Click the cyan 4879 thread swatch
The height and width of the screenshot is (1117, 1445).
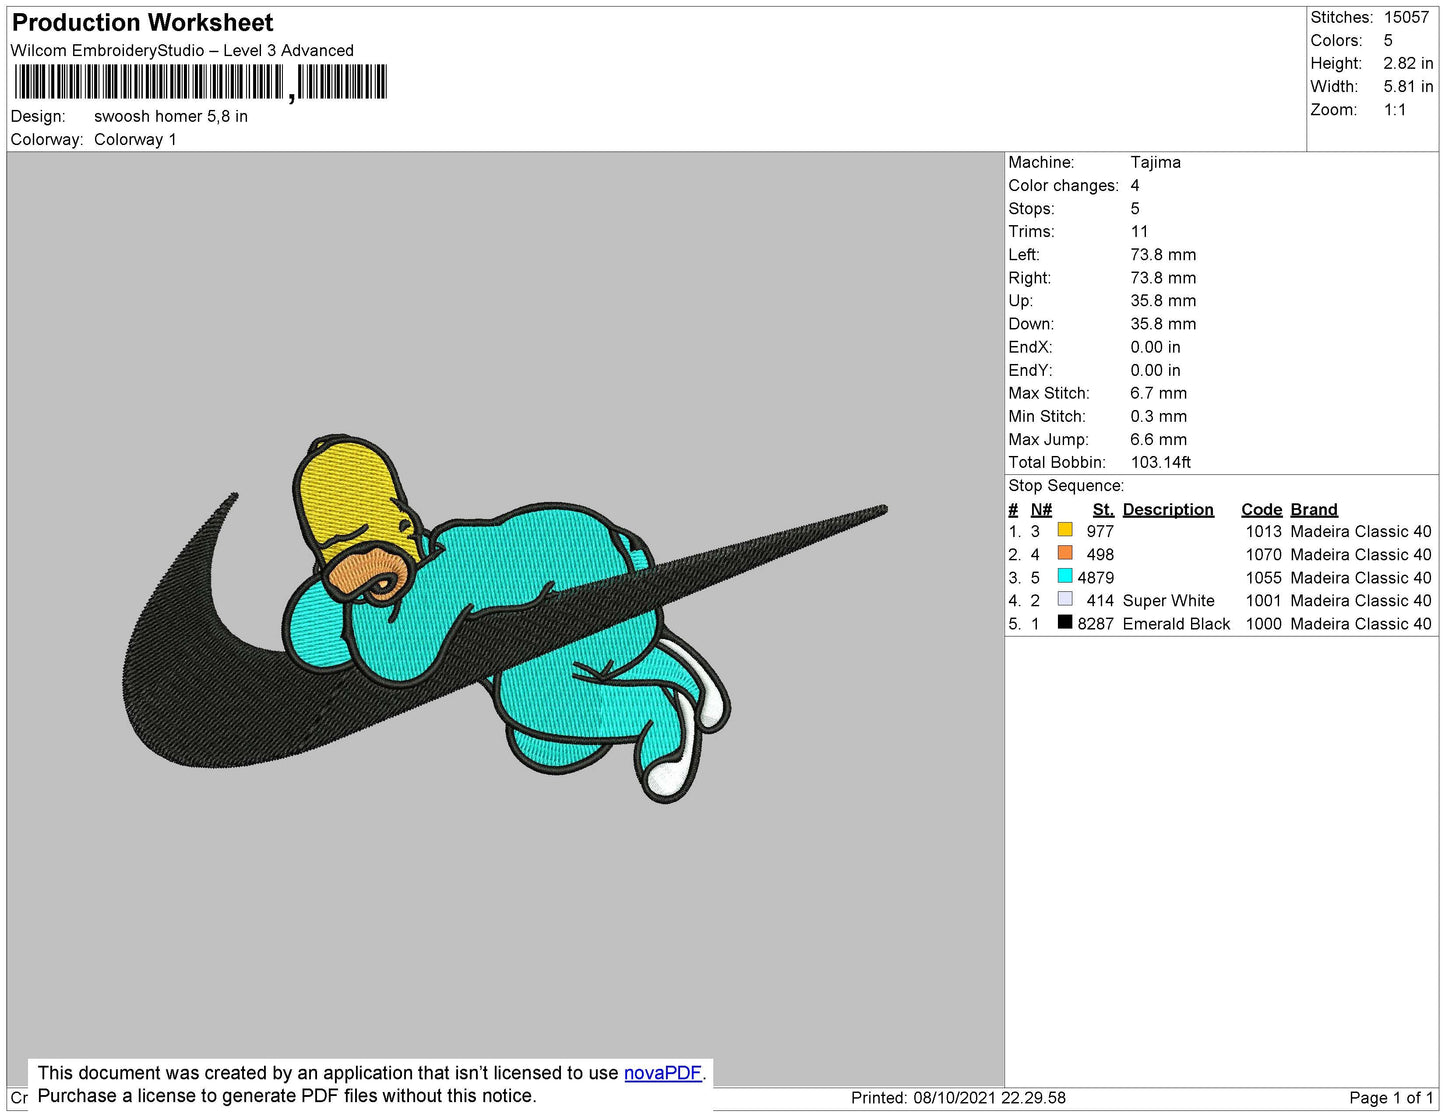(1065, 576)
